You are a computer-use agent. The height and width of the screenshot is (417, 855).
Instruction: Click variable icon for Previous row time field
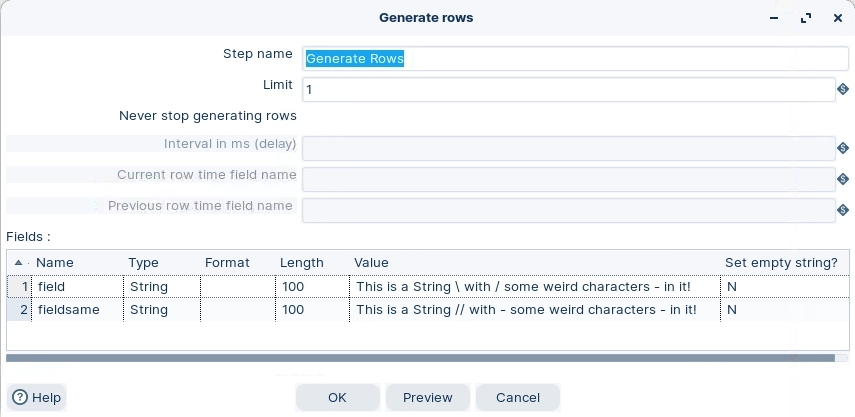(x=843, y=210)
